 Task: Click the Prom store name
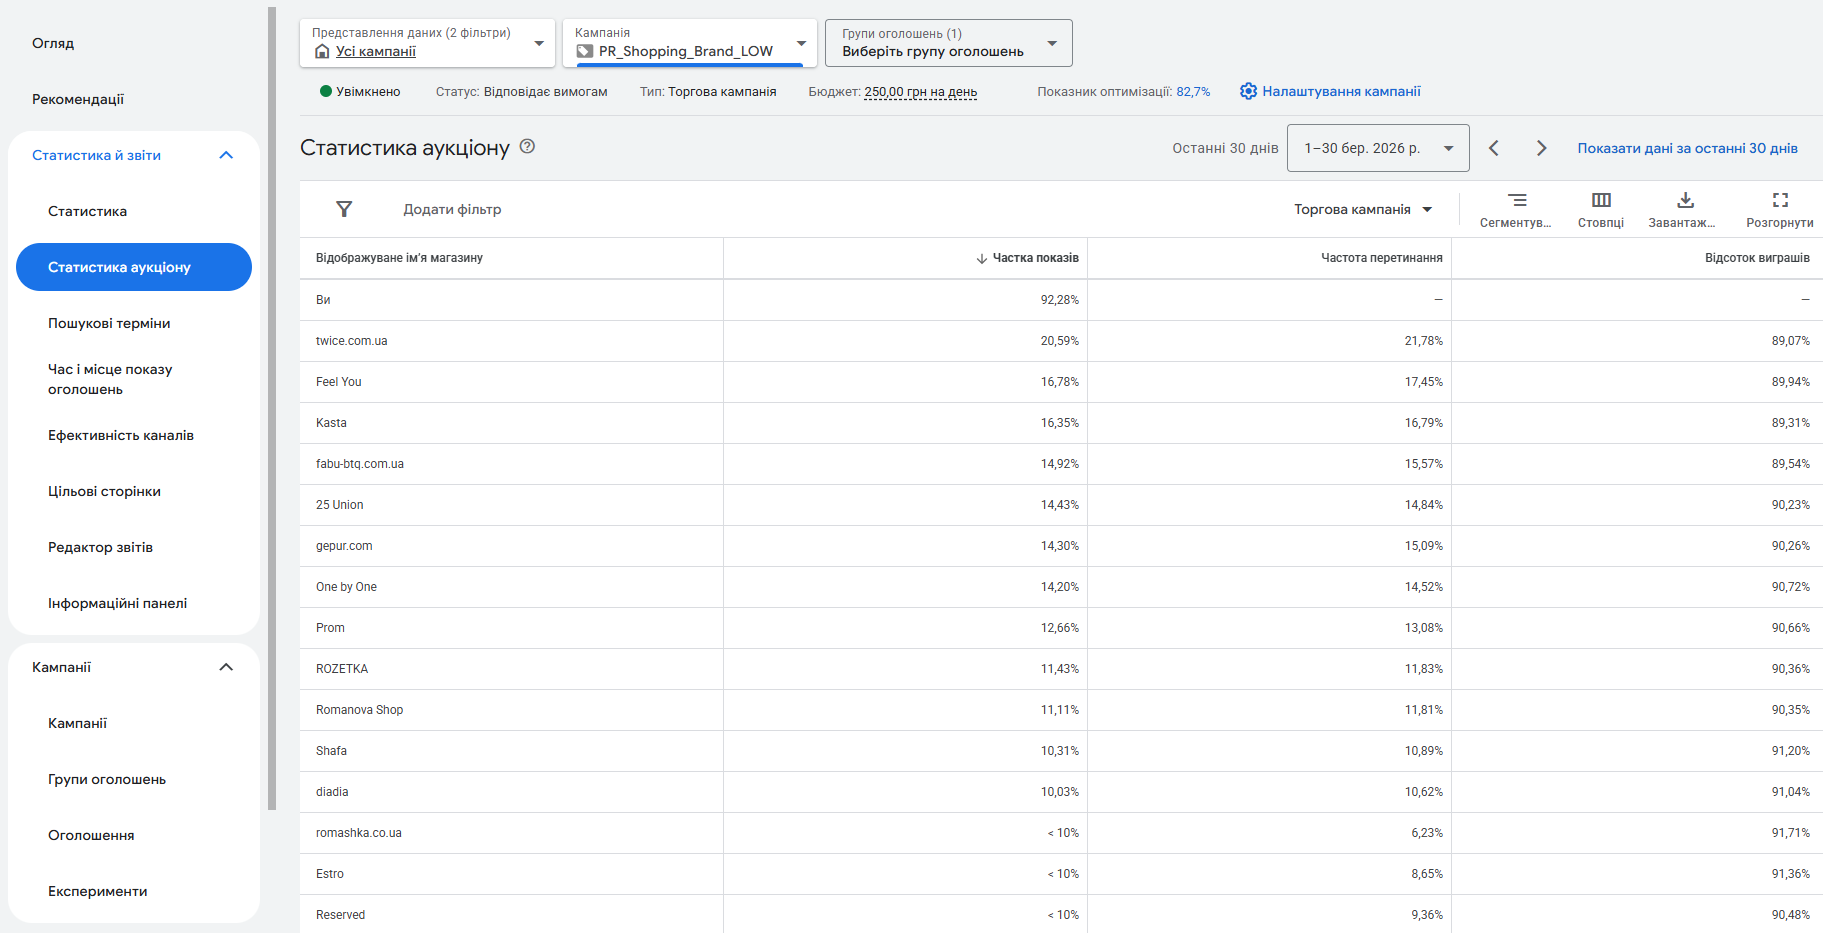[x=330, y=628]
